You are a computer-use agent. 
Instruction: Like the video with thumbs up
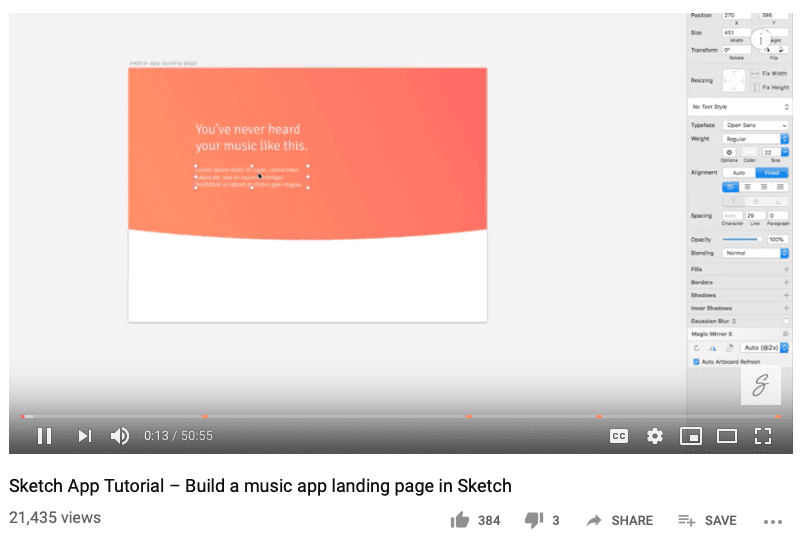[x=460, y=520]
